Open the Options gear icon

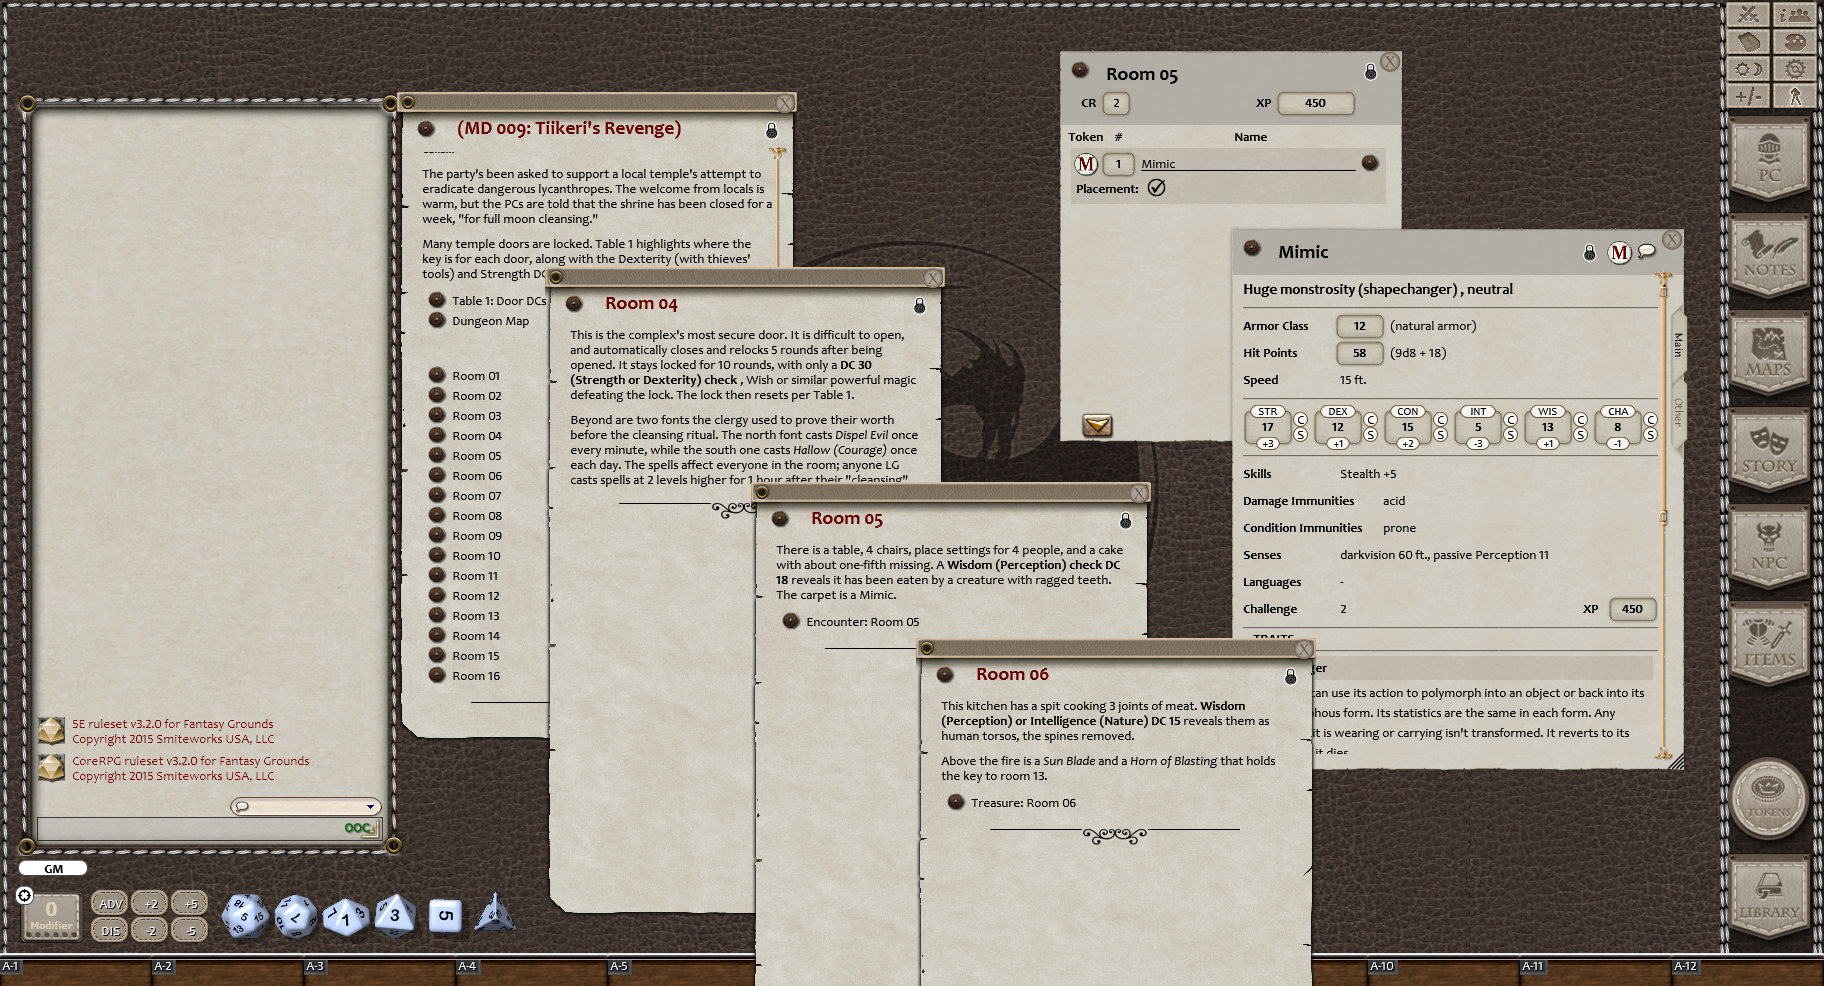1795,70
